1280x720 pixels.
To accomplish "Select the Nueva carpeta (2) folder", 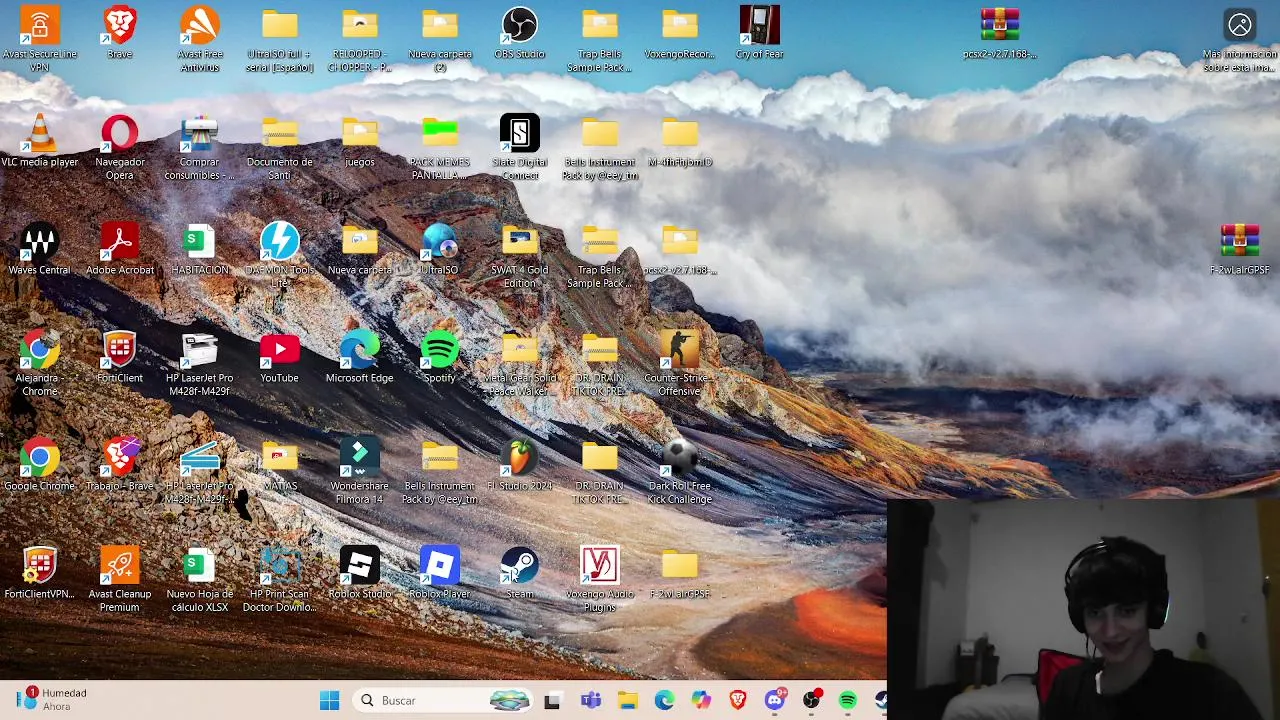I will click(x=440, y=38).
